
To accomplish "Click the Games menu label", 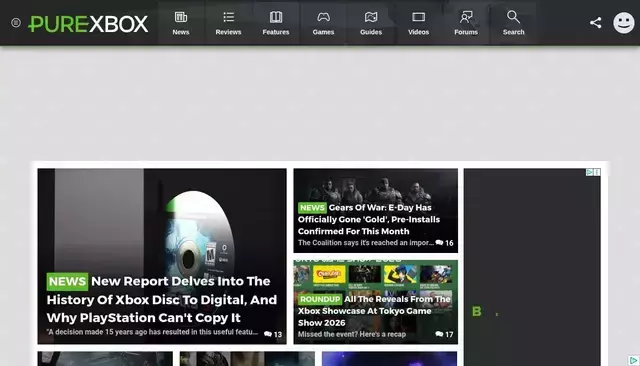I will point(323,32).
